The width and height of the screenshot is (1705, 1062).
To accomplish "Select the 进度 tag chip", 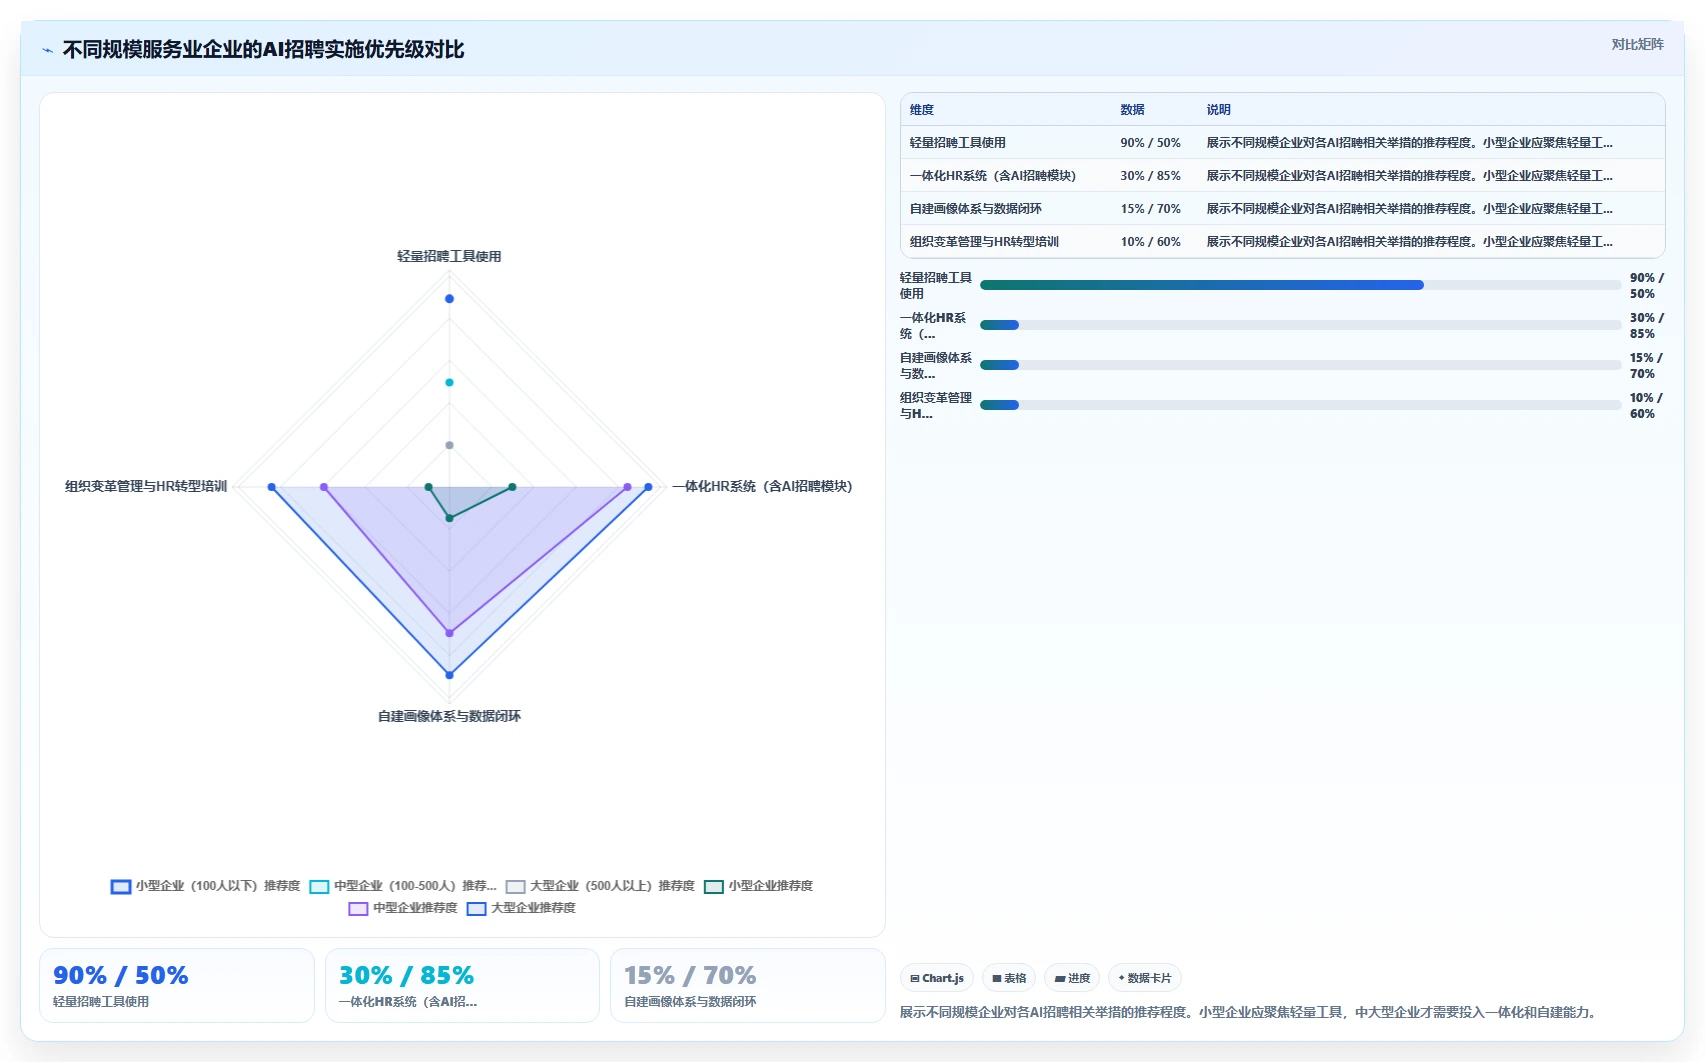I will (1072, 978).
